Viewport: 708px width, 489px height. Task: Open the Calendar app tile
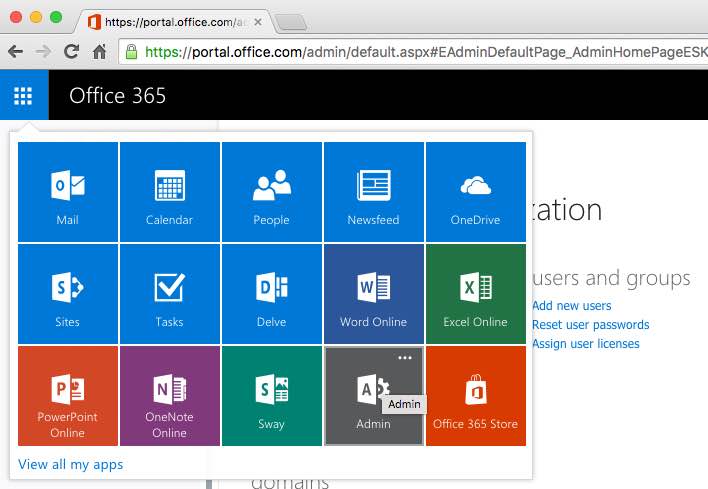[x=170, y=192]
